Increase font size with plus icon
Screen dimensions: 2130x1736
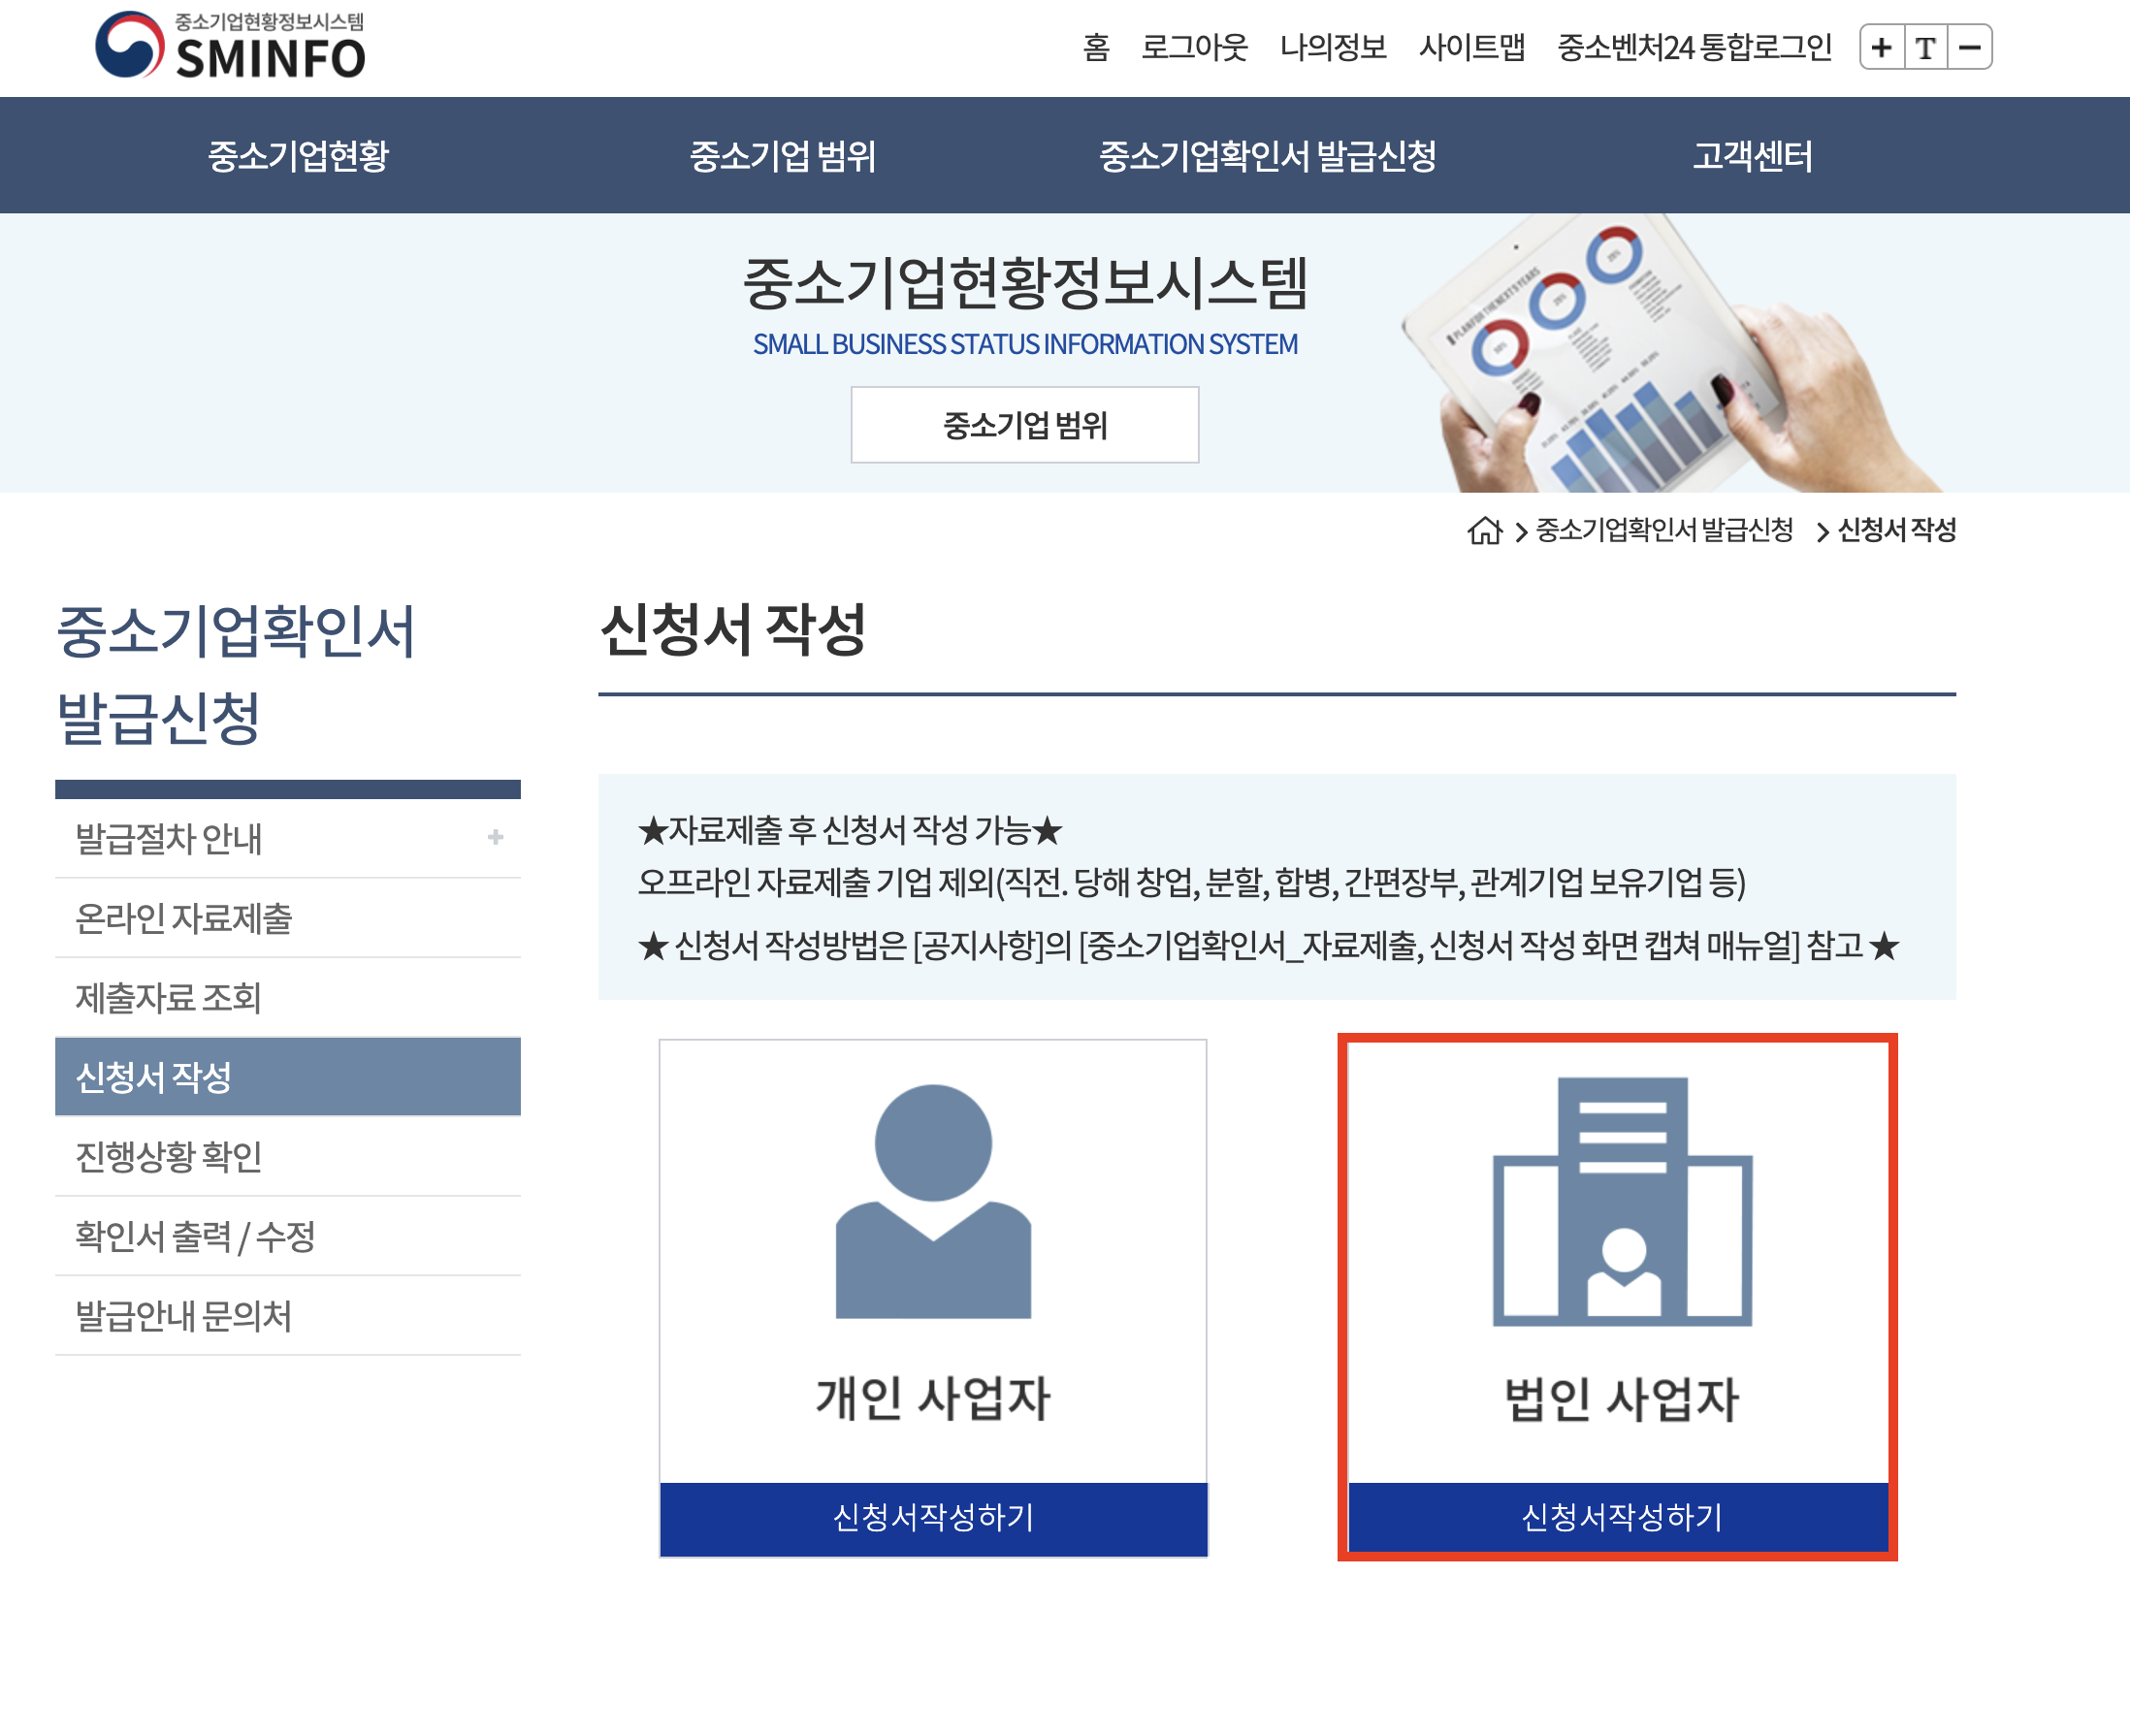tap(1881, 47)
